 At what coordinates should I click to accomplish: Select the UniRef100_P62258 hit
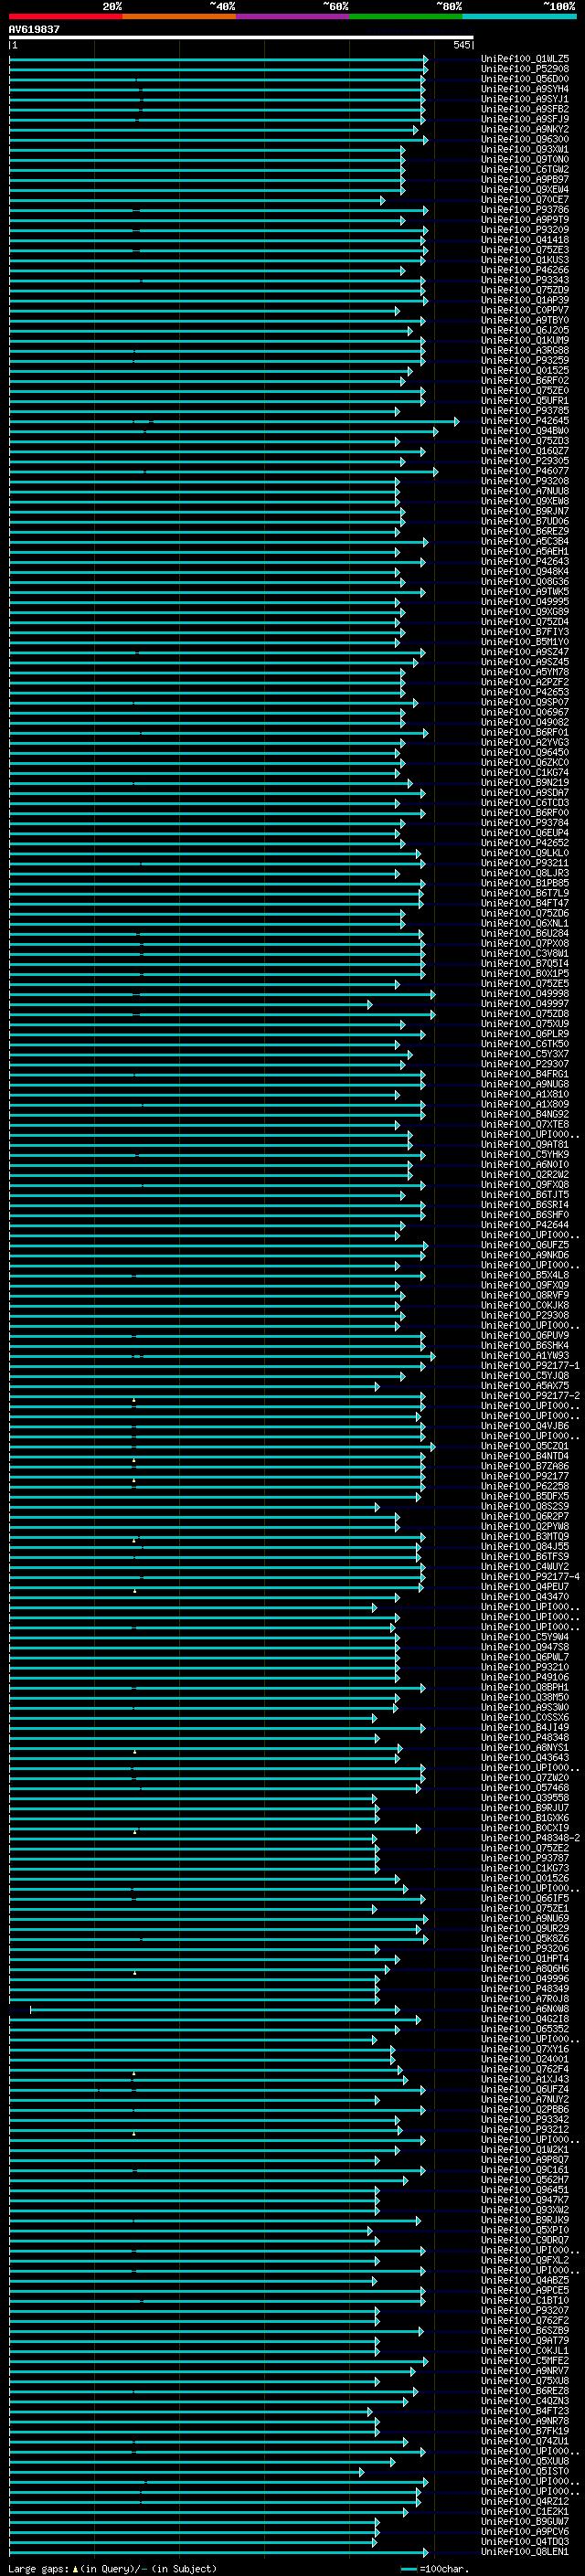[x=525, y=1486]
